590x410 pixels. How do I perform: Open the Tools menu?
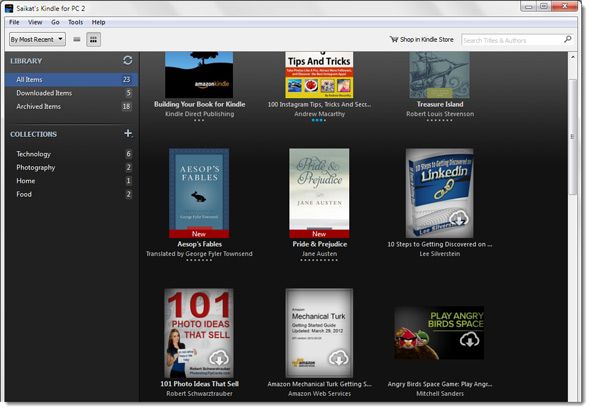[75, 22]
